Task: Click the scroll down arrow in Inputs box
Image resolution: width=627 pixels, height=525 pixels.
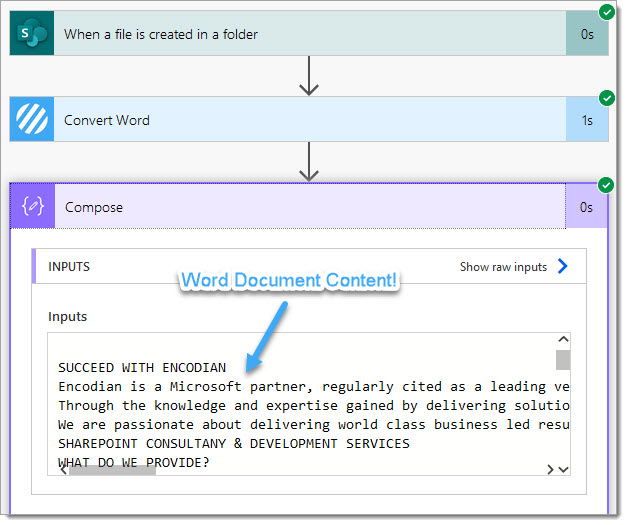Action: [563, 469]
